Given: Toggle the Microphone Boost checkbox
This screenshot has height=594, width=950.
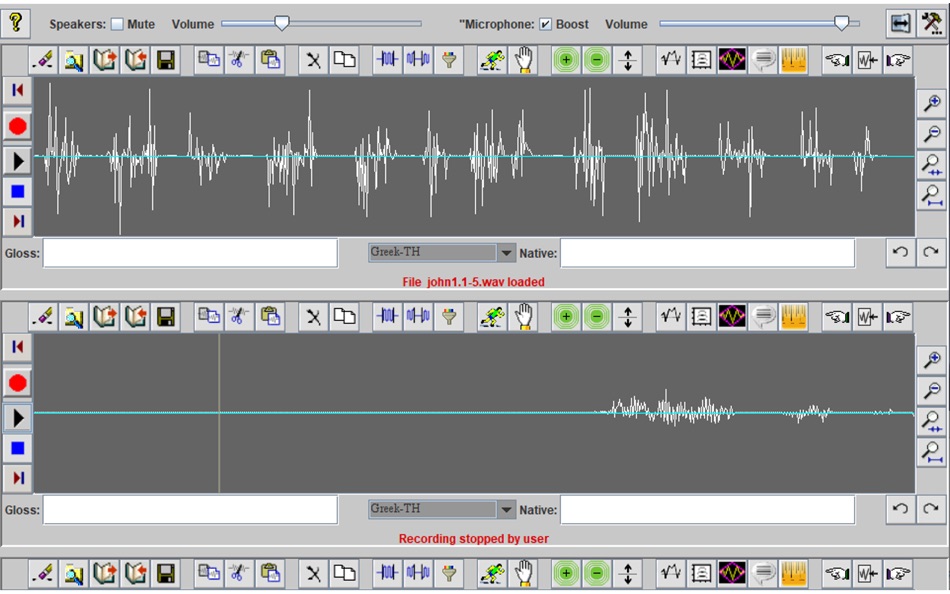Looking at the screenshot, I should point(545,24).
